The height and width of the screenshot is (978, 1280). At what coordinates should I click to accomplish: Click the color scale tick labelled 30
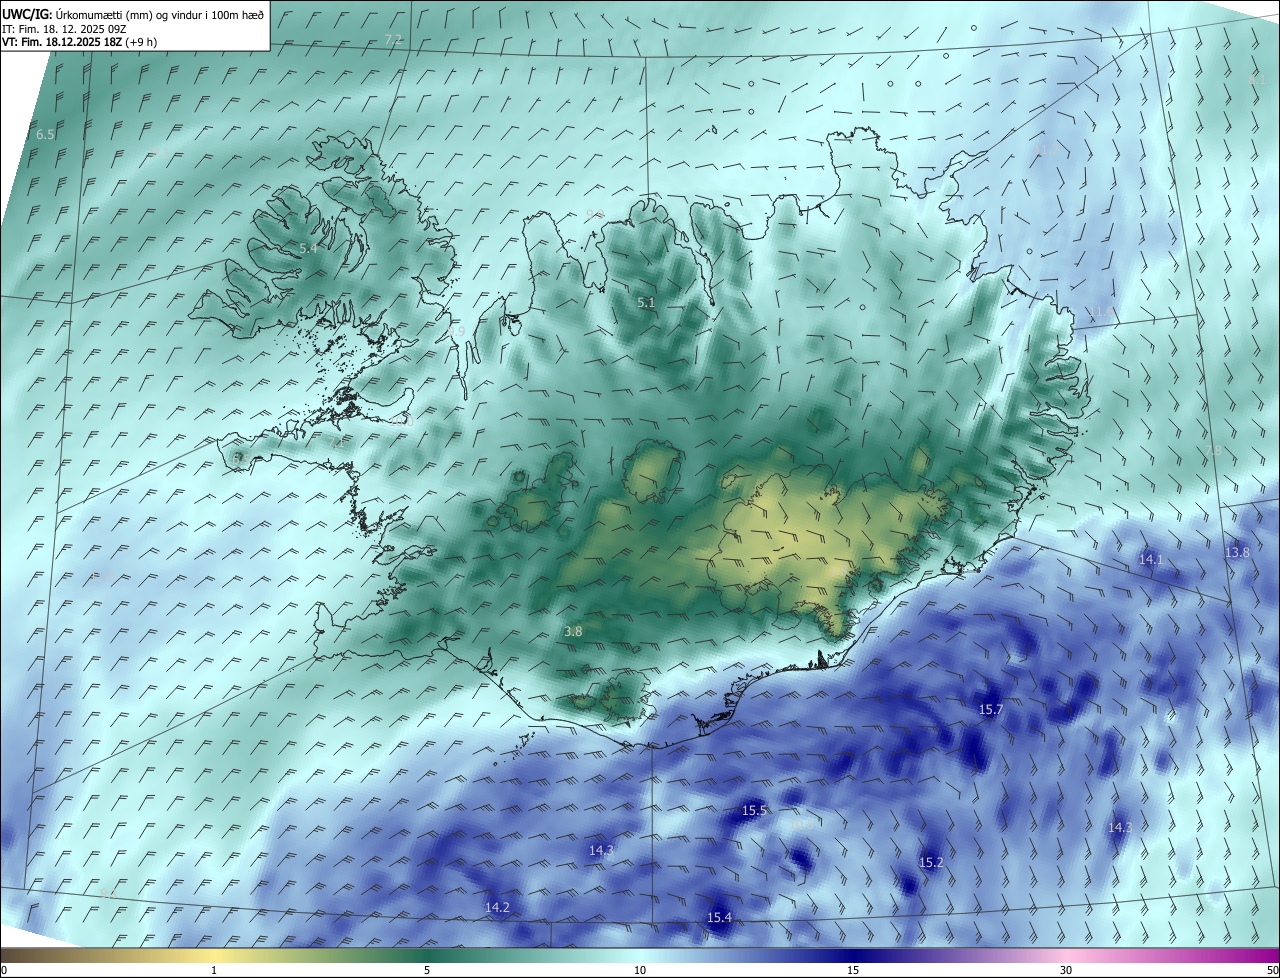[1066, 970]
